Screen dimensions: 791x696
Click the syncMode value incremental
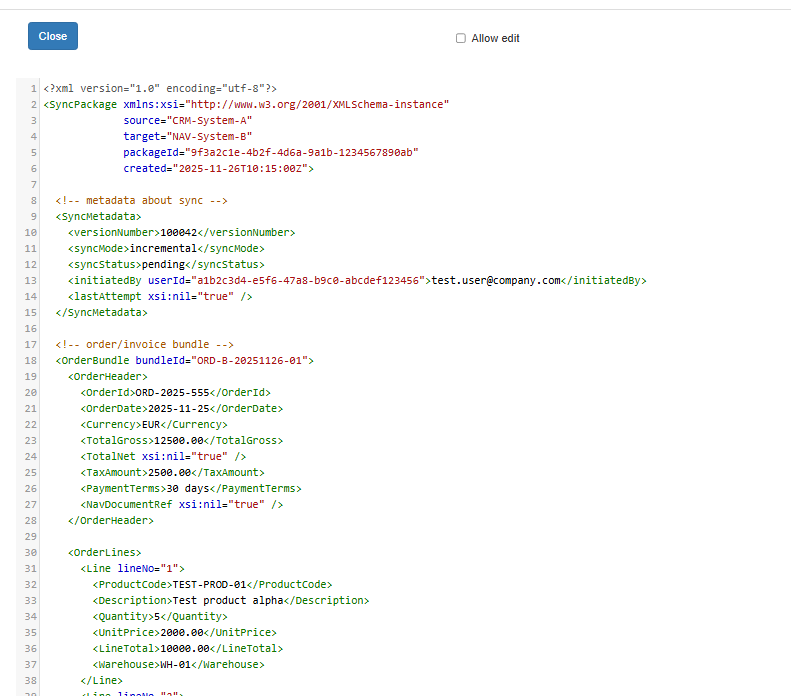[163, 248]
